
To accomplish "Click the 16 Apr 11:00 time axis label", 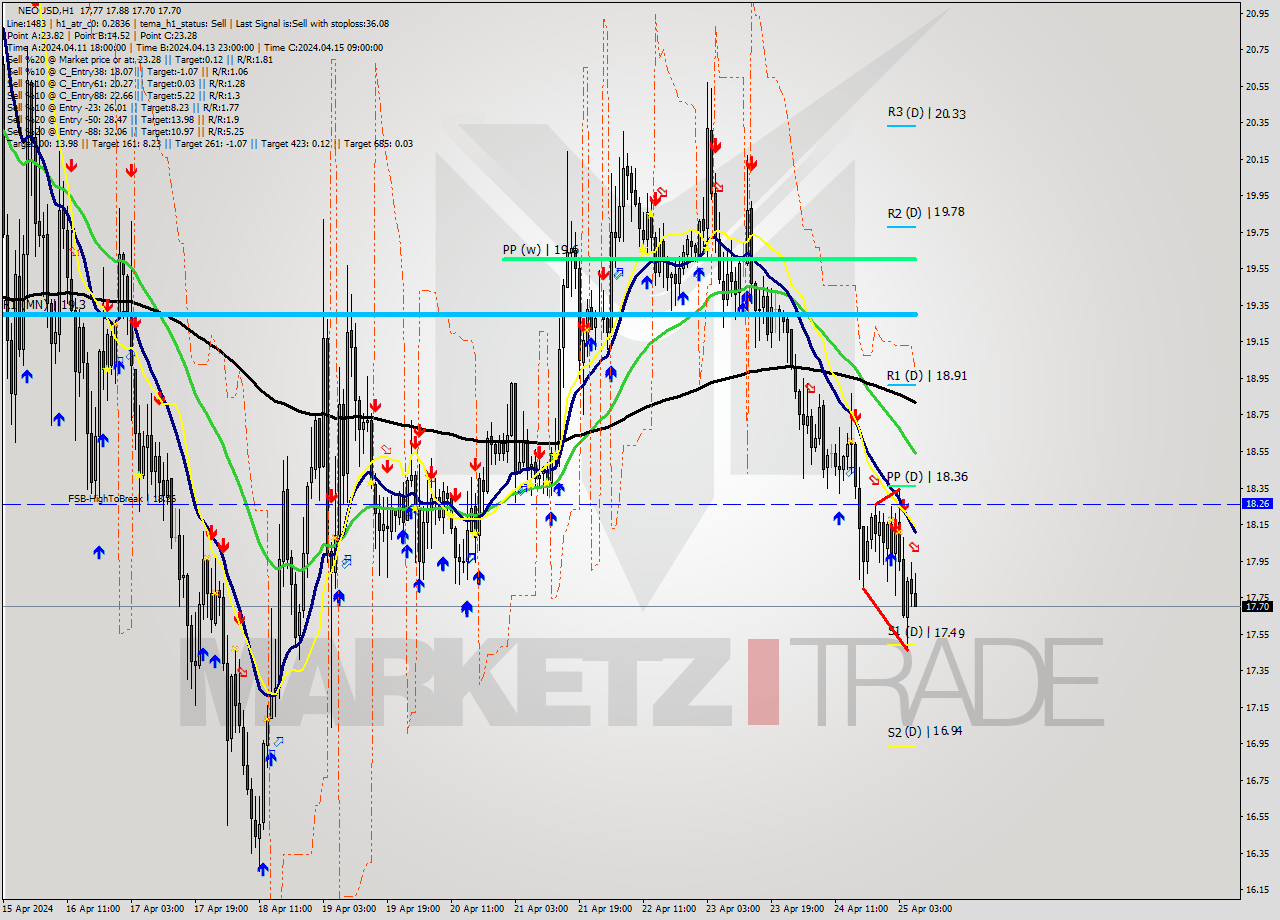I will [92, 909].
